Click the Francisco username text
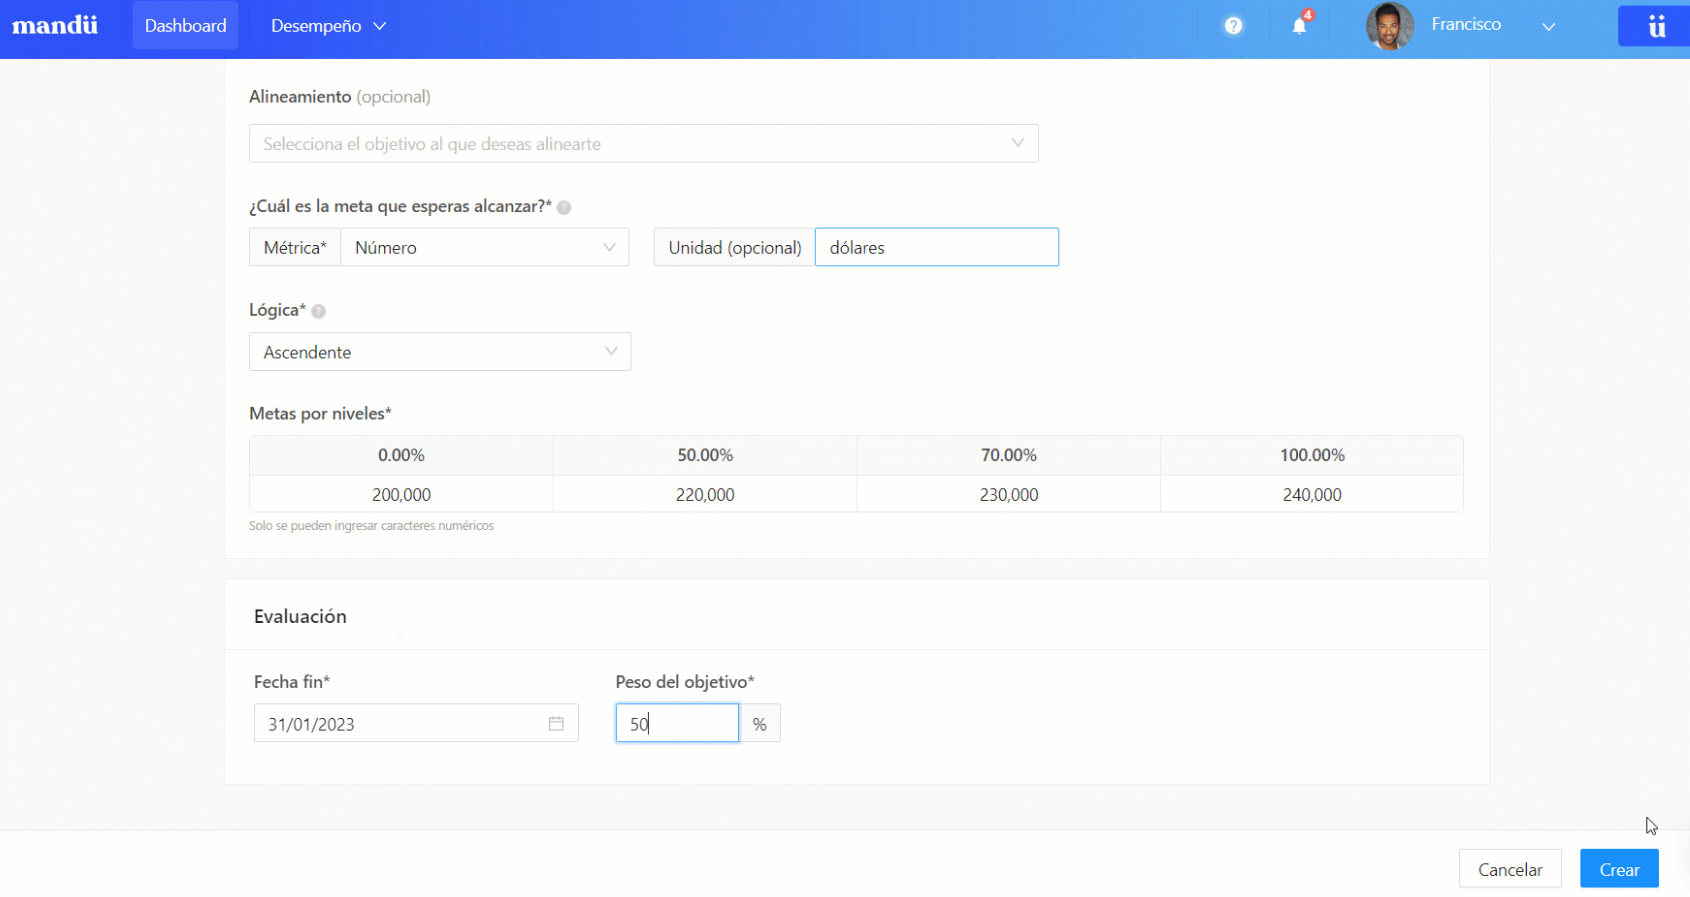This screenshot has height=897, width=1690. [1466, 24]
